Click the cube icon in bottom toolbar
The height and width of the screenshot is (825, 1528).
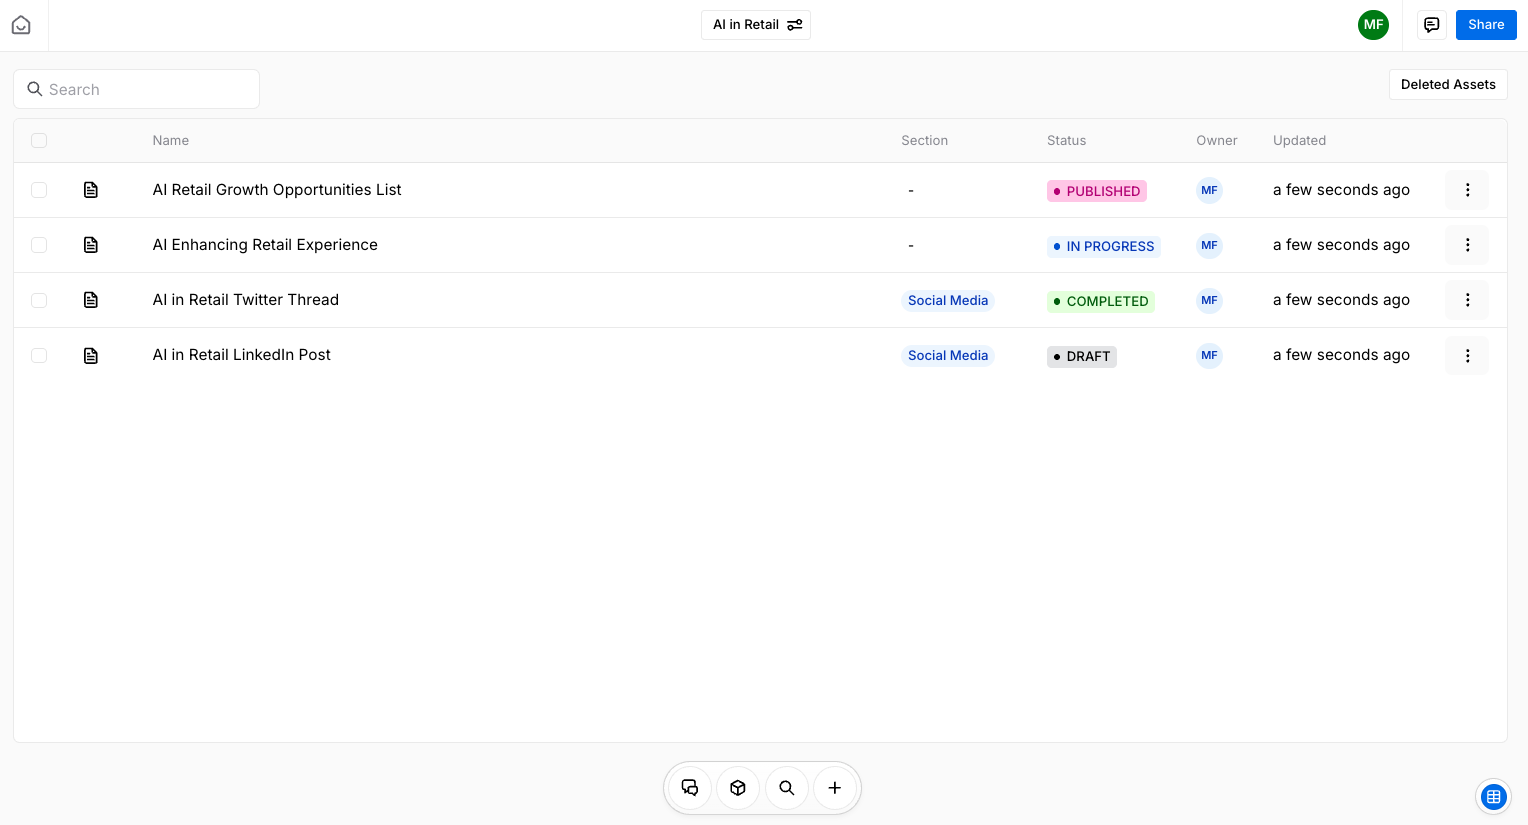(x=738, y=788)
